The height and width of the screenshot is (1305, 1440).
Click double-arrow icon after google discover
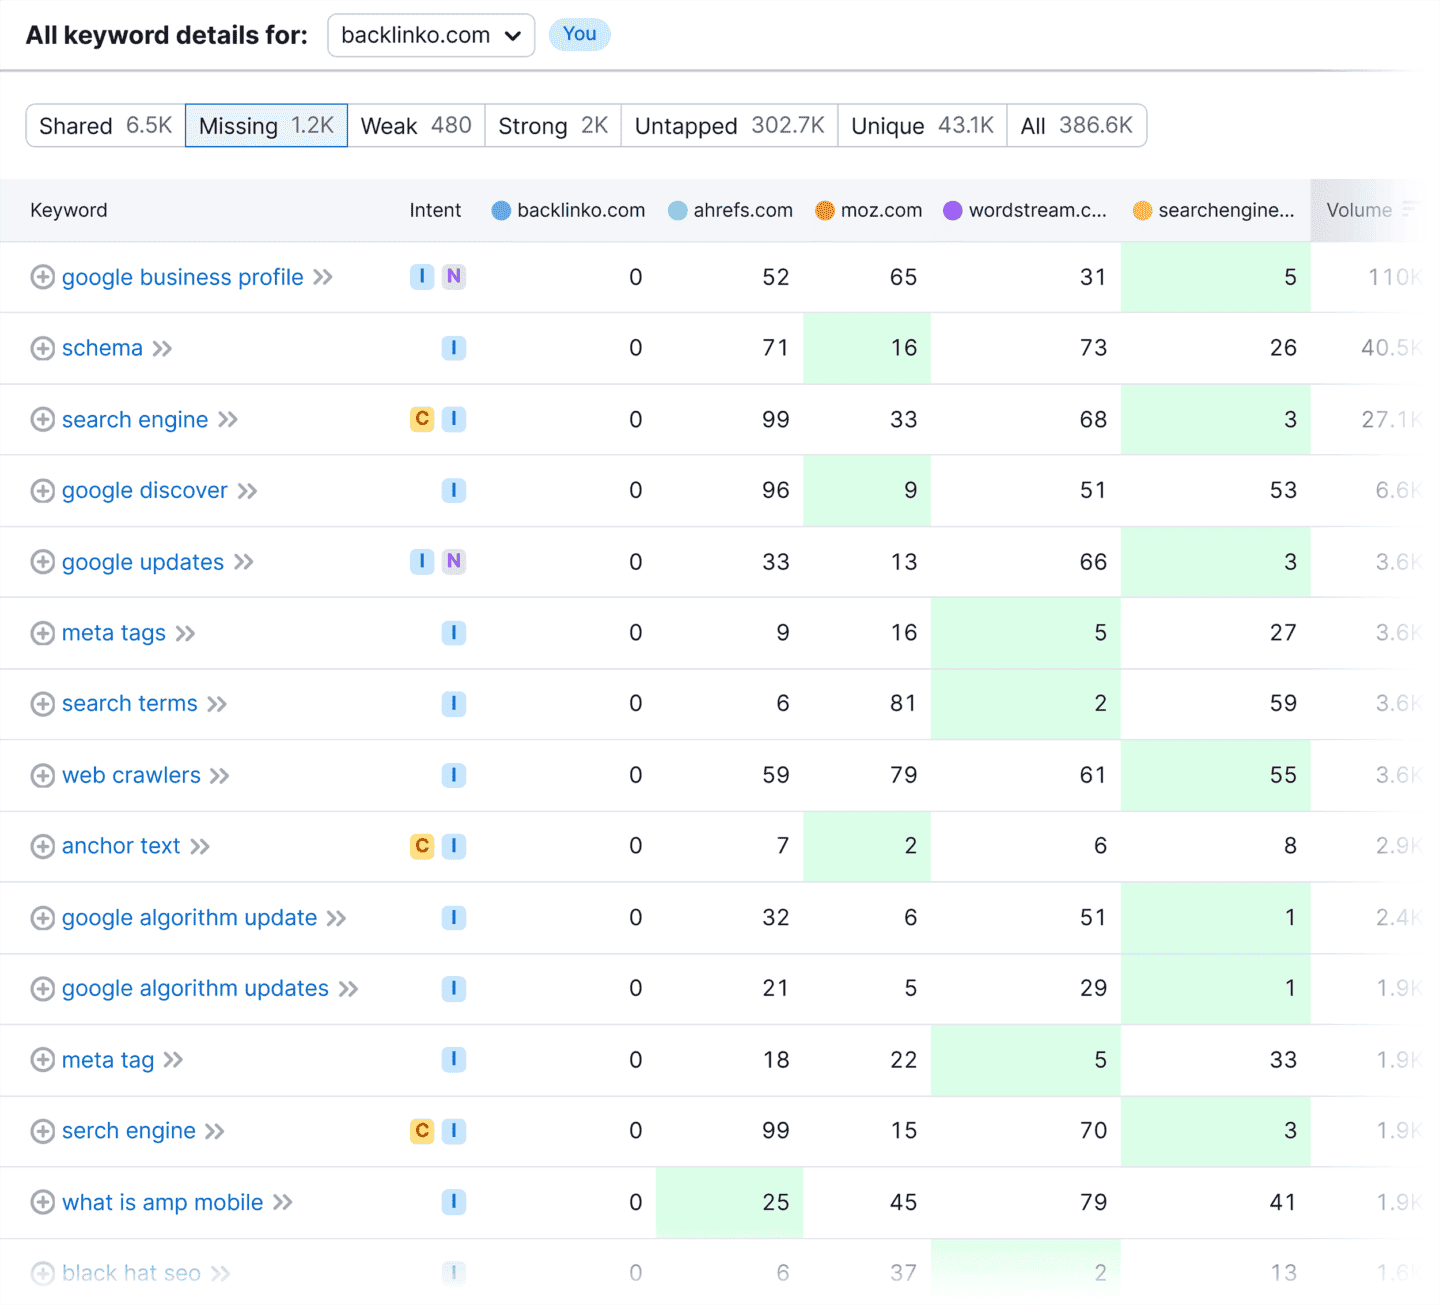[248, 491]
